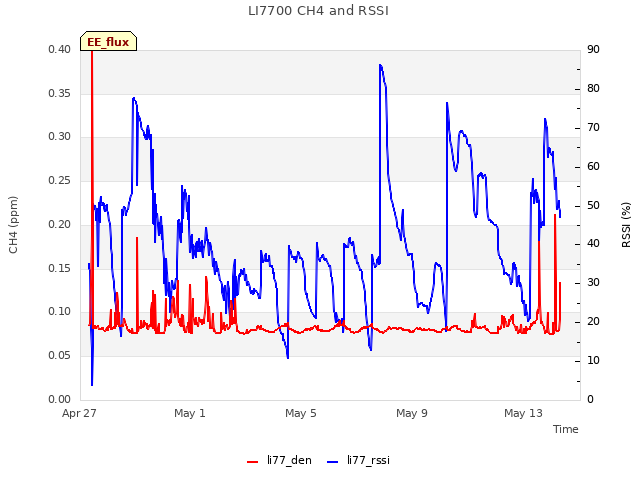Click the 0.20 left axis value
The image size is (640, 480).
coord(60,224)
